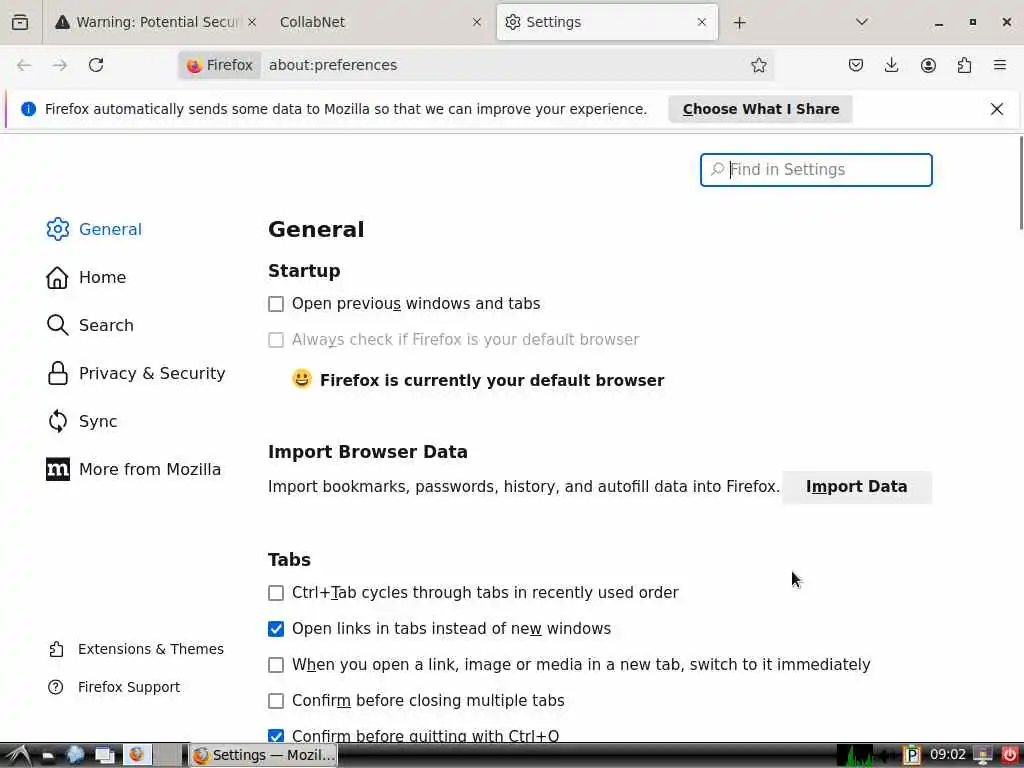Open the Downloads panel
The image size is (1024, 768).
(891, 65)
